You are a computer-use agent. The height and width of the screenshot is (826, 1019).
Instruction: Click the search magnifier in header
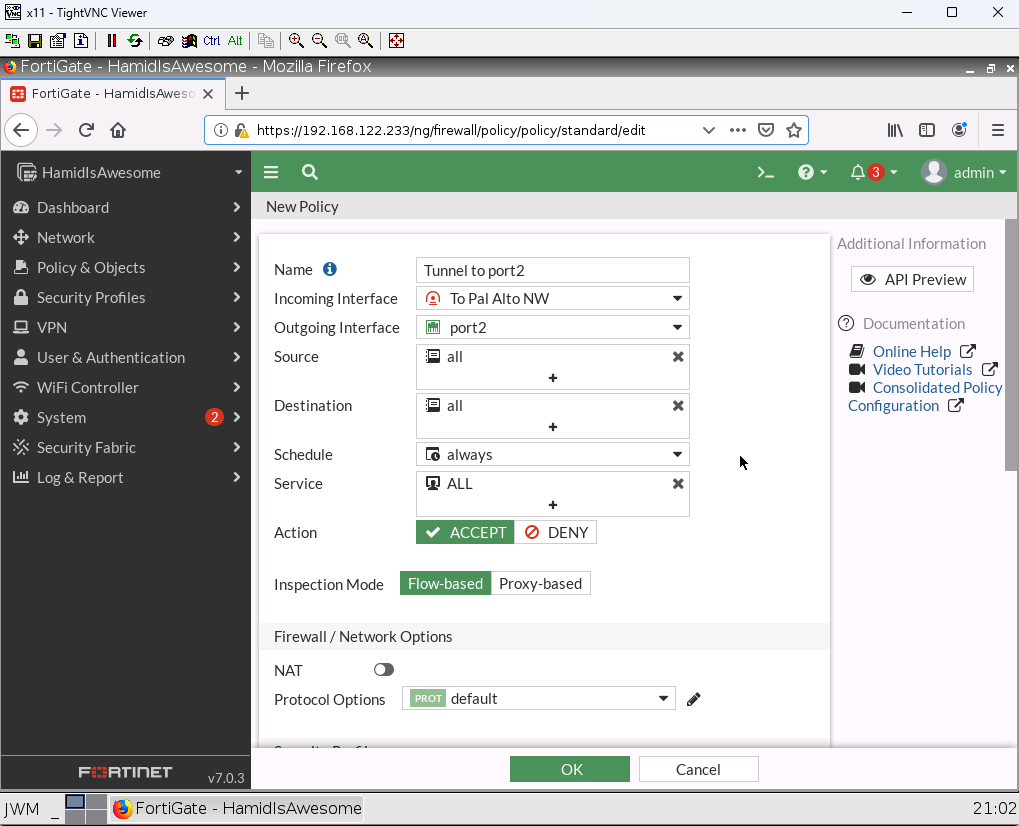tap(310, 172)
